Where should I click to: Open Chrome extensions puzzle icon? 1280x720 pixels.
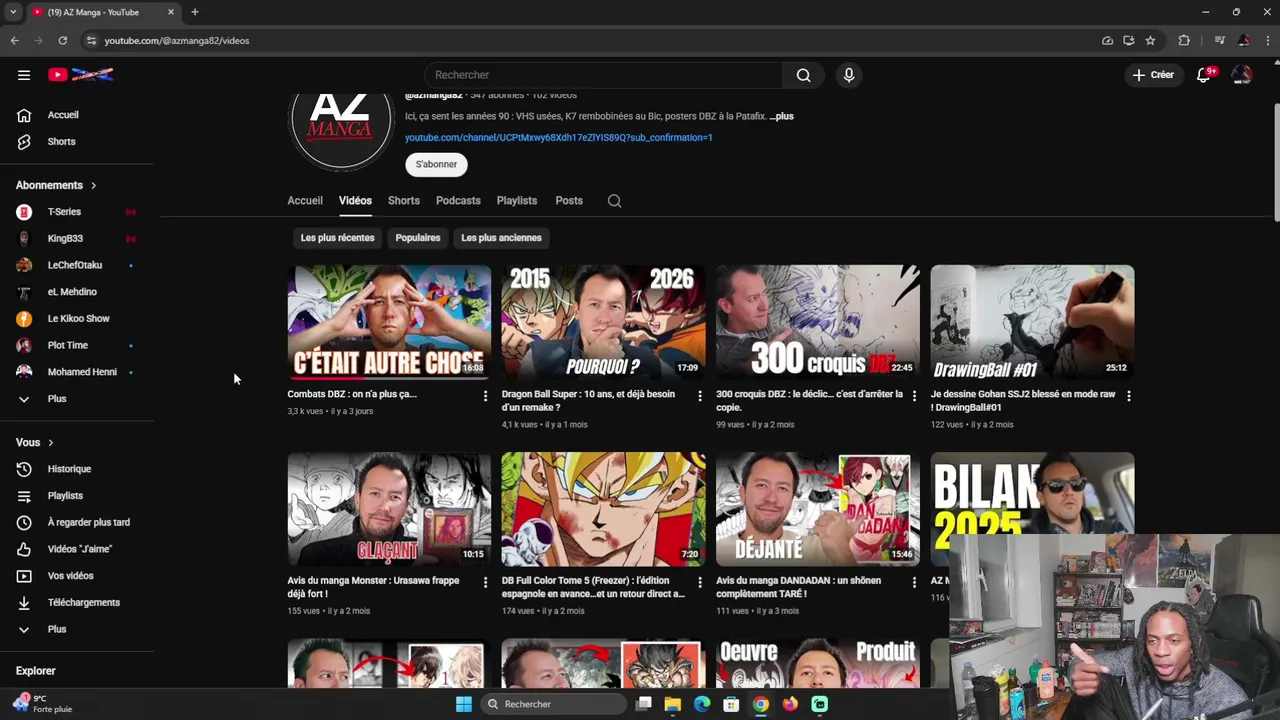(1184, 40)
